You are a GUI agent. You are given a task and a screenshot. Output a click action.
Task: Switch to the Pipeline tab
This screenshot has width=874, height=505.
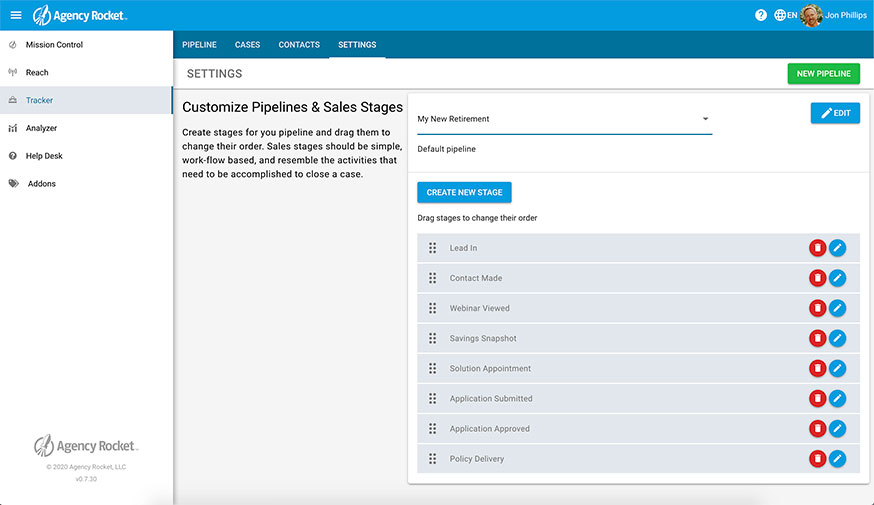(x=199, y=45)
